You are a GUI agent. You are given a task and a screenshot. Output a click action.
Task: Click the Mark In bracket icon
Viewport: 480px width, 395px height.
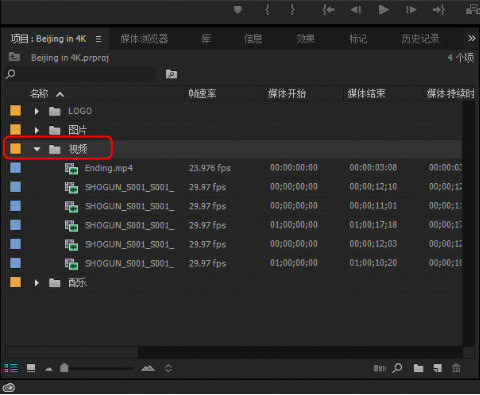pos(267,10)
